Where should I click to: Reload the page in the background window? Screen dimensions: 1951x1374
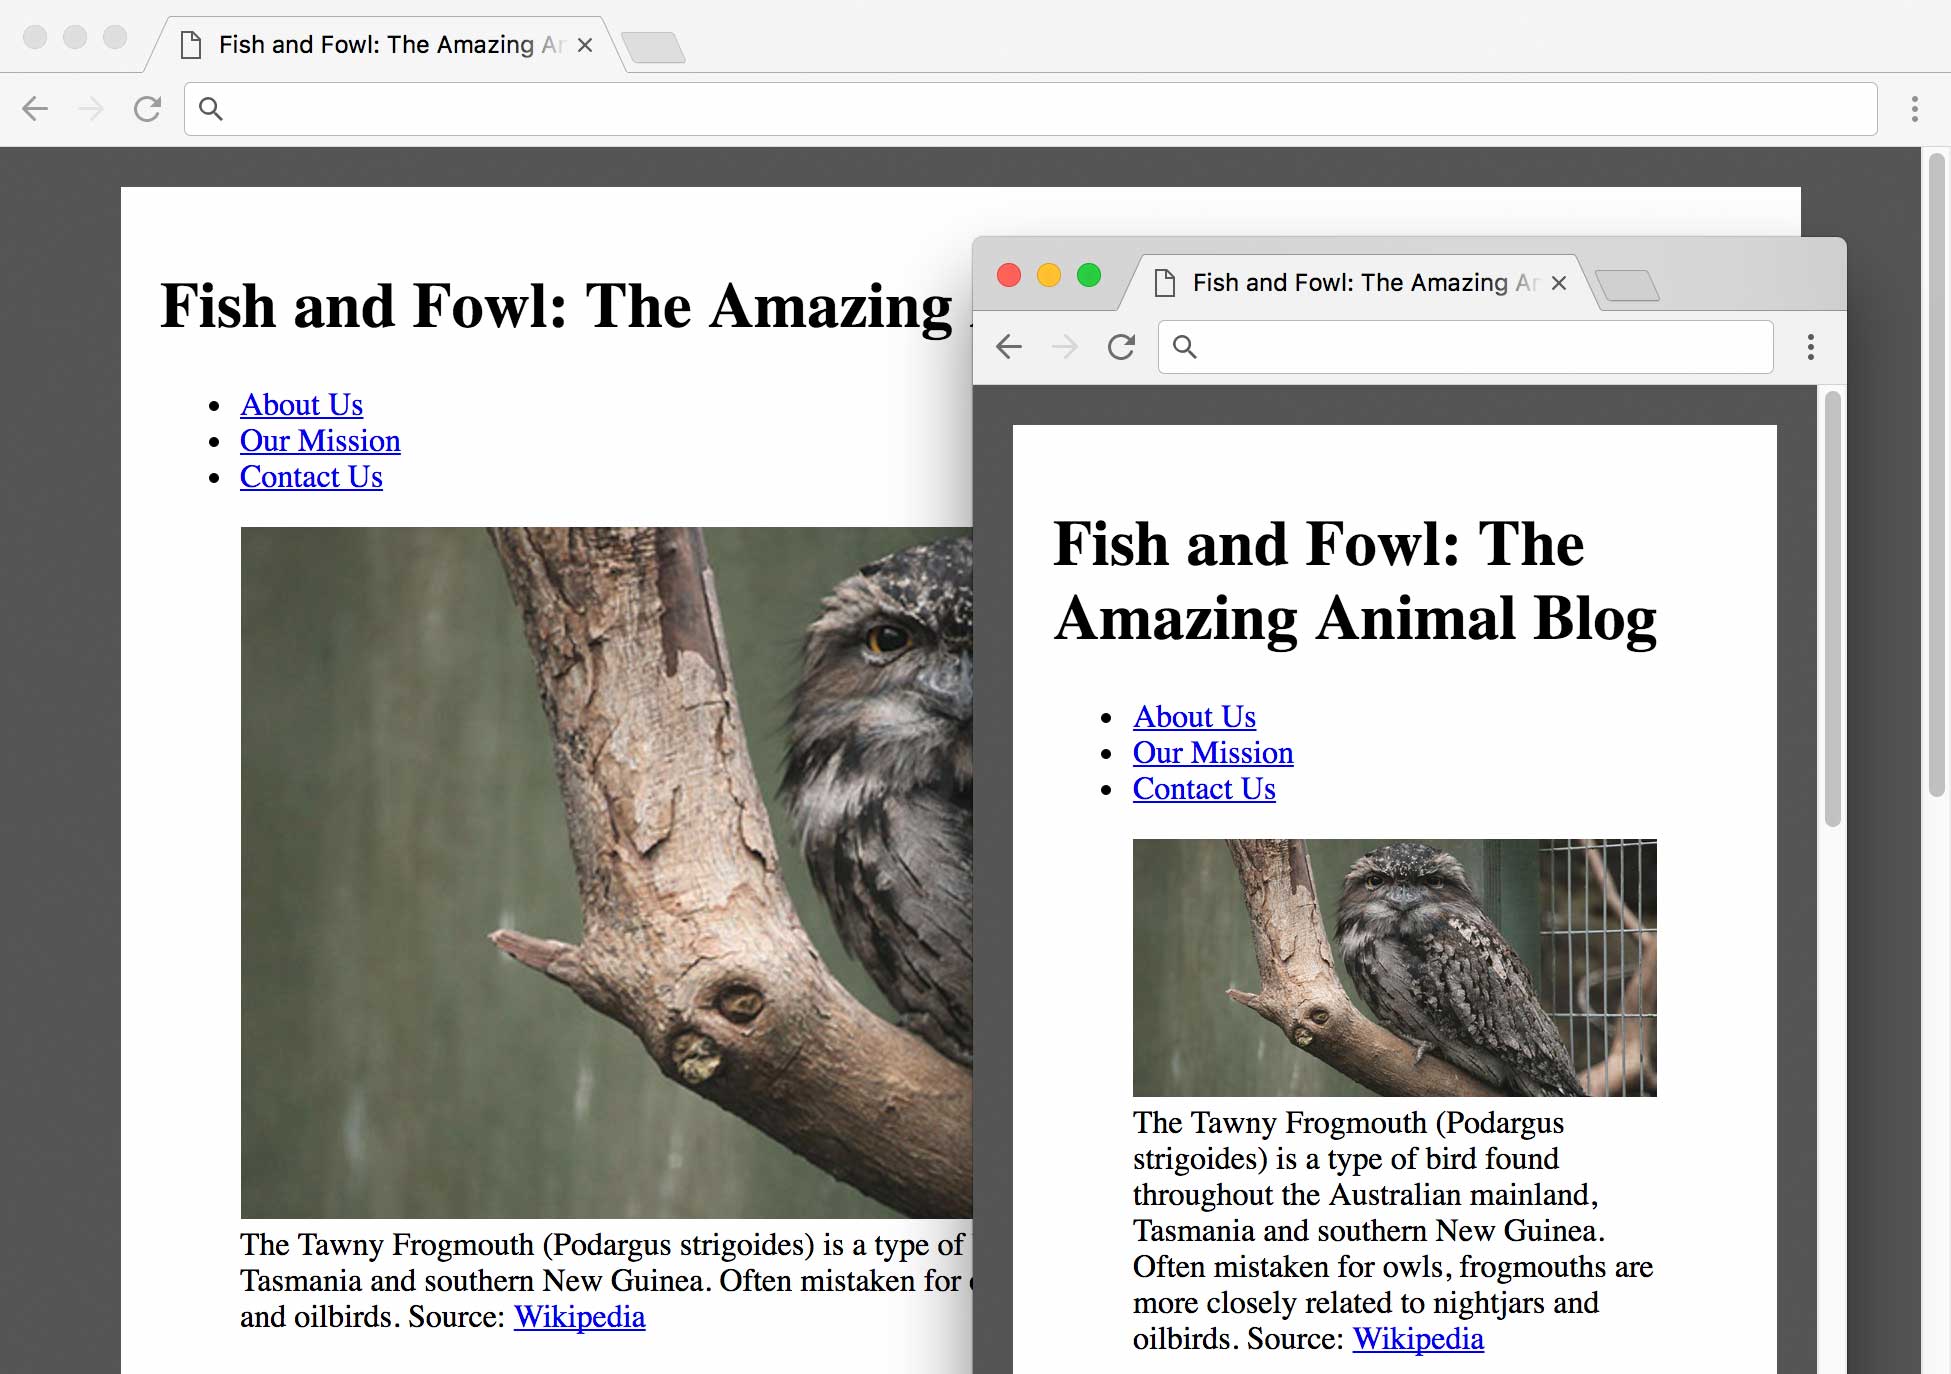[x=148, y=109]
